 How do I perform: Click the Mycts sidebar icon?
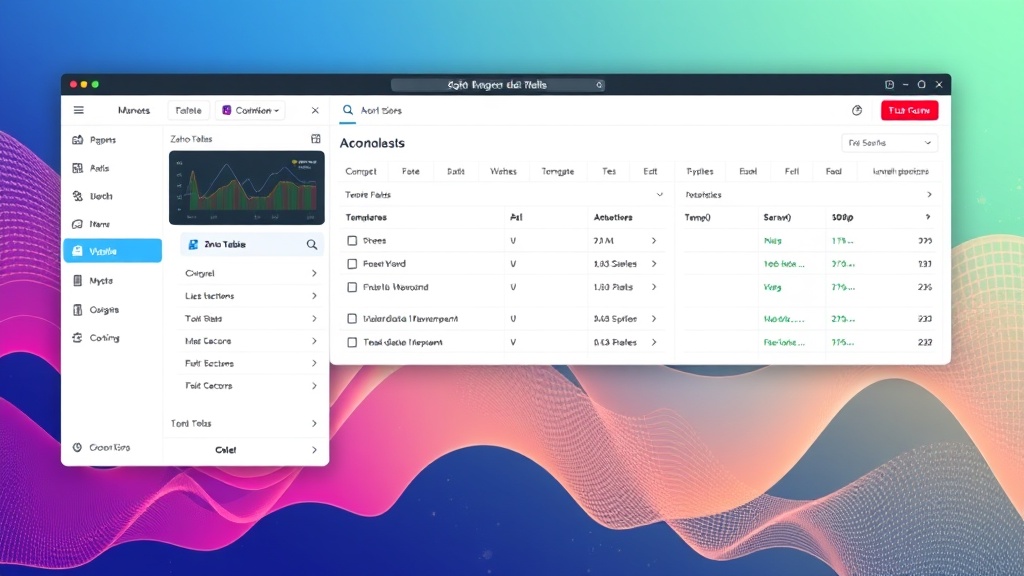coord(78,280)
